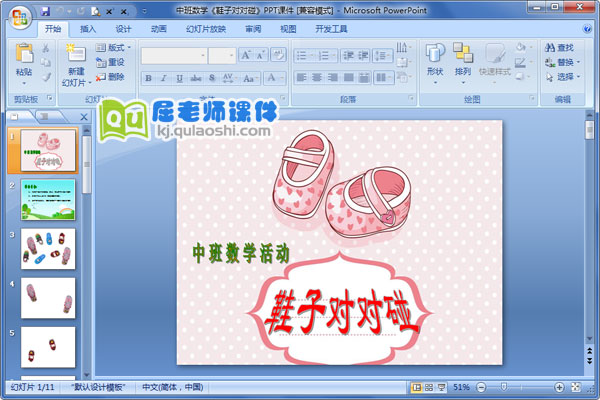600x400 pixels.
Task: Align text right
Action: [333, 78]
